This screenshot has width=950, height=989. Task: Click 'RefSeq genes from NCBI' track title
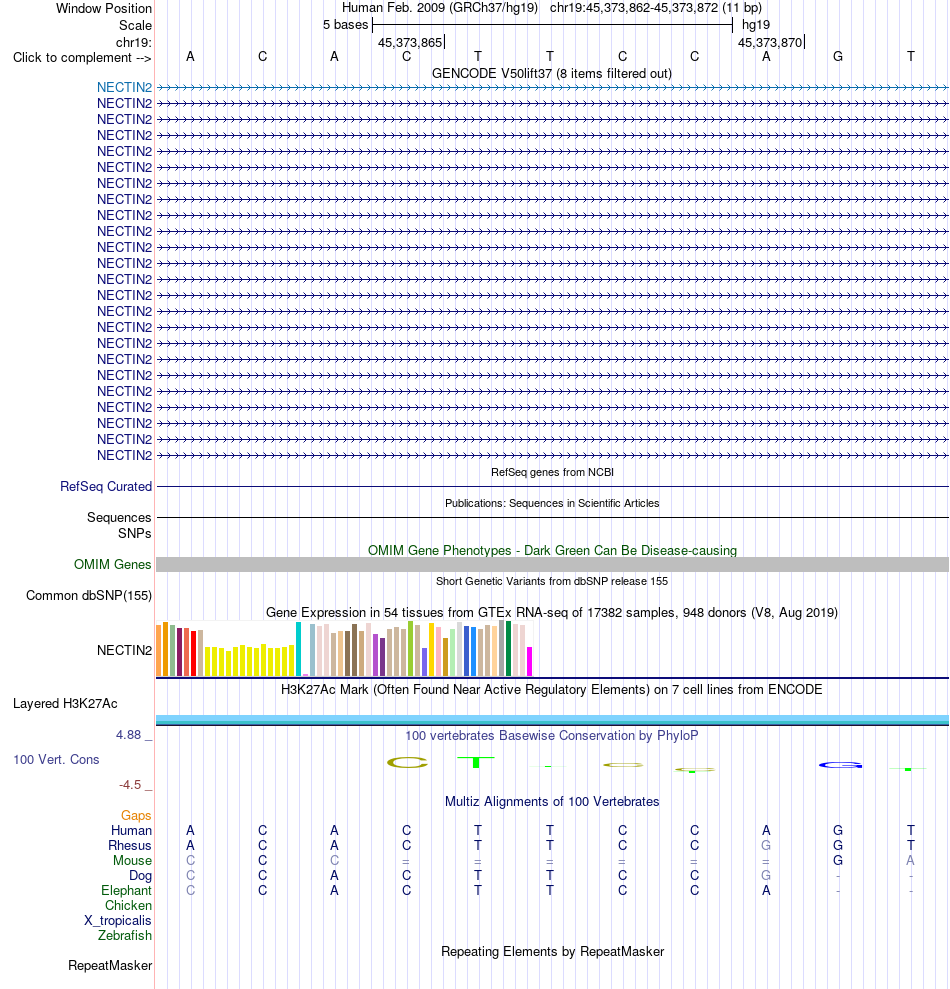(552, 472)
